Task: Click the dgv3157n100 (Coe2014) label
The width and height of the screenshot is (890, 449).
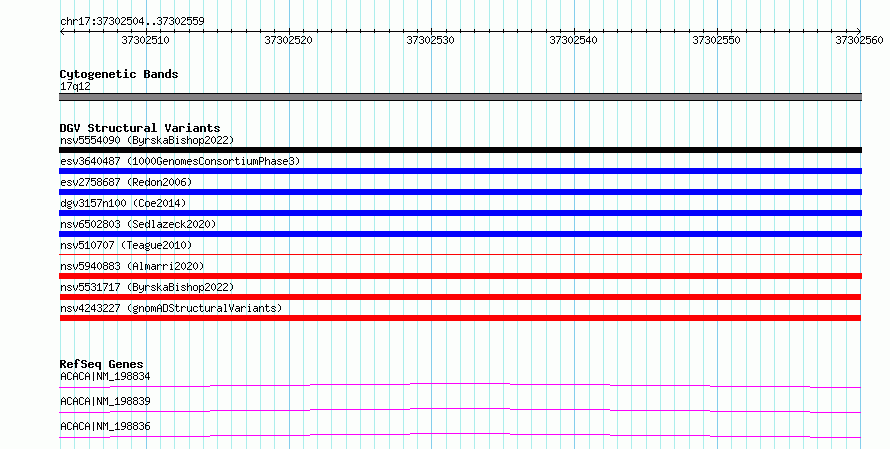Action: pyautogui.click(x=123, y=203)
